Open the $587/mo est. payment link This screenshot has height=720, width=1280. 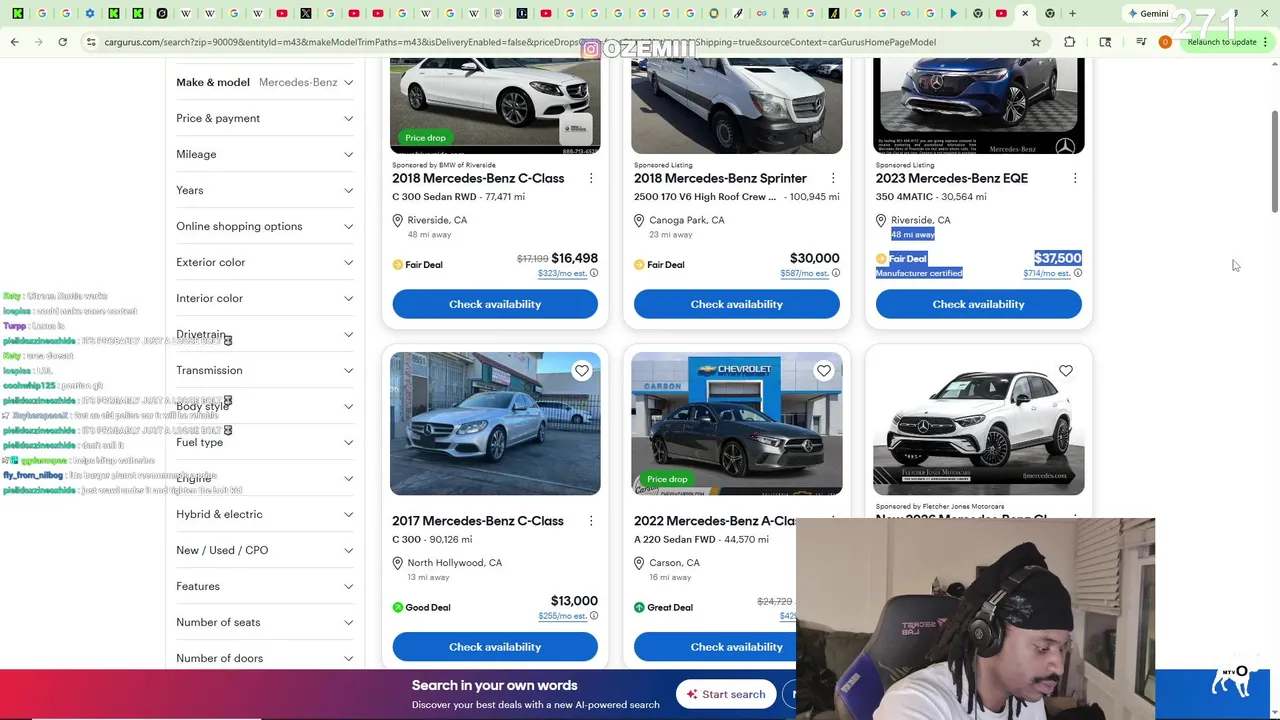[x=804, y=273]
